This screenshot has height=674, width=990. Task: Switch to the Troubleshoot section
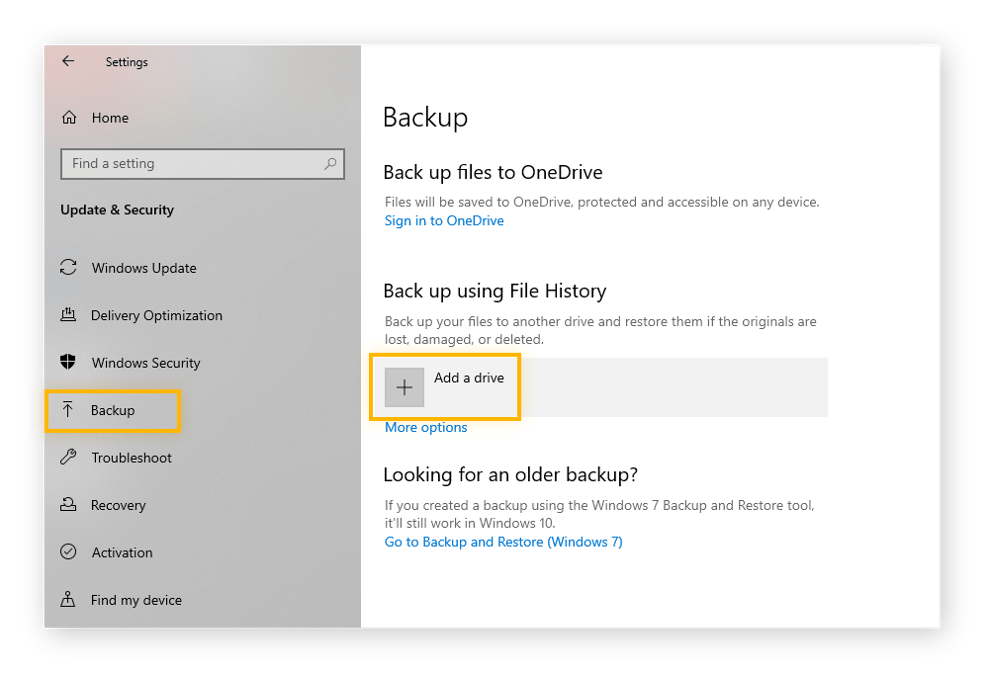(x=131, y=457)
